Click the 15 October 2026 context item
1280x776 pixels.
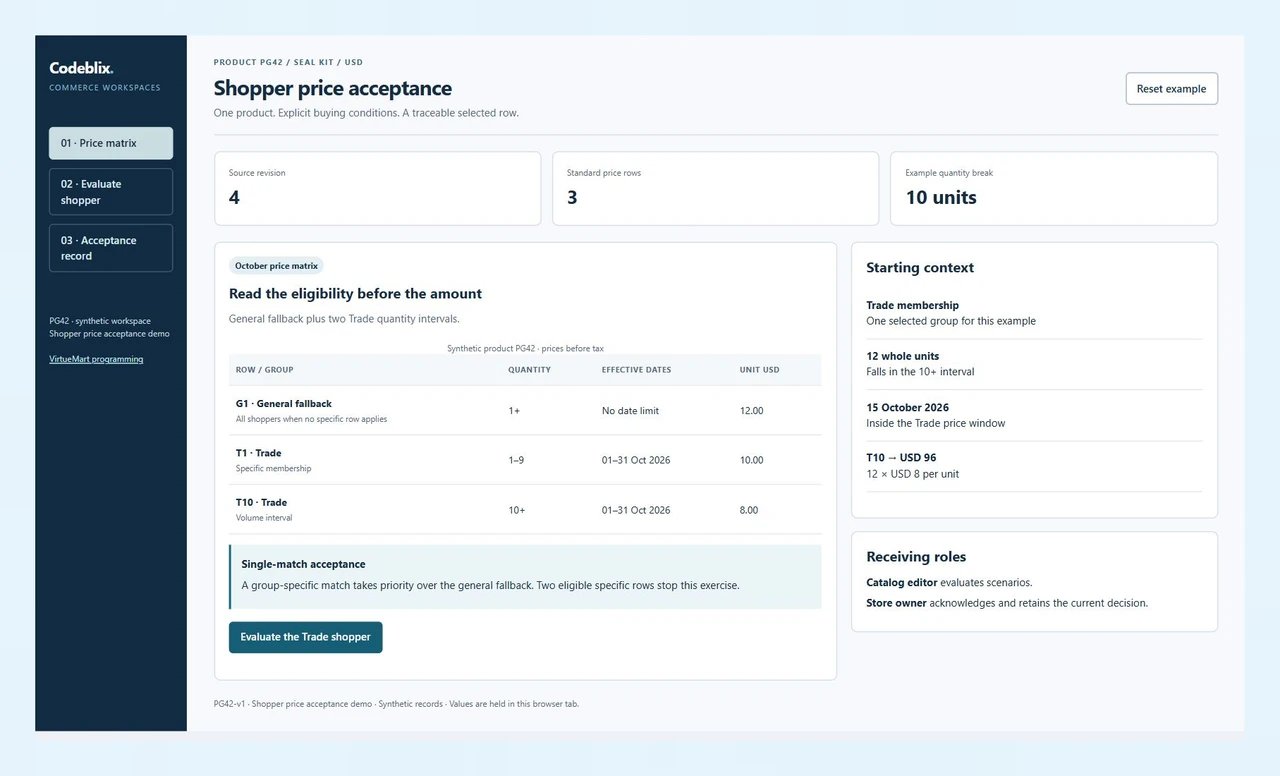(907, 407)
